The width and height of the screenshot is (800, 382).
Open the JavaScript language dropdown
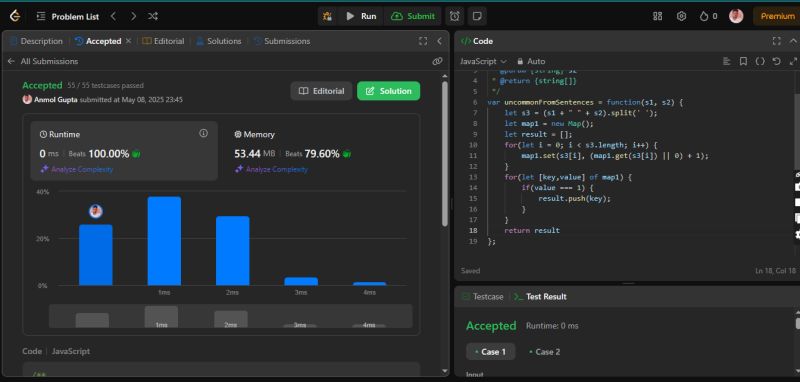tap(483, 61)
